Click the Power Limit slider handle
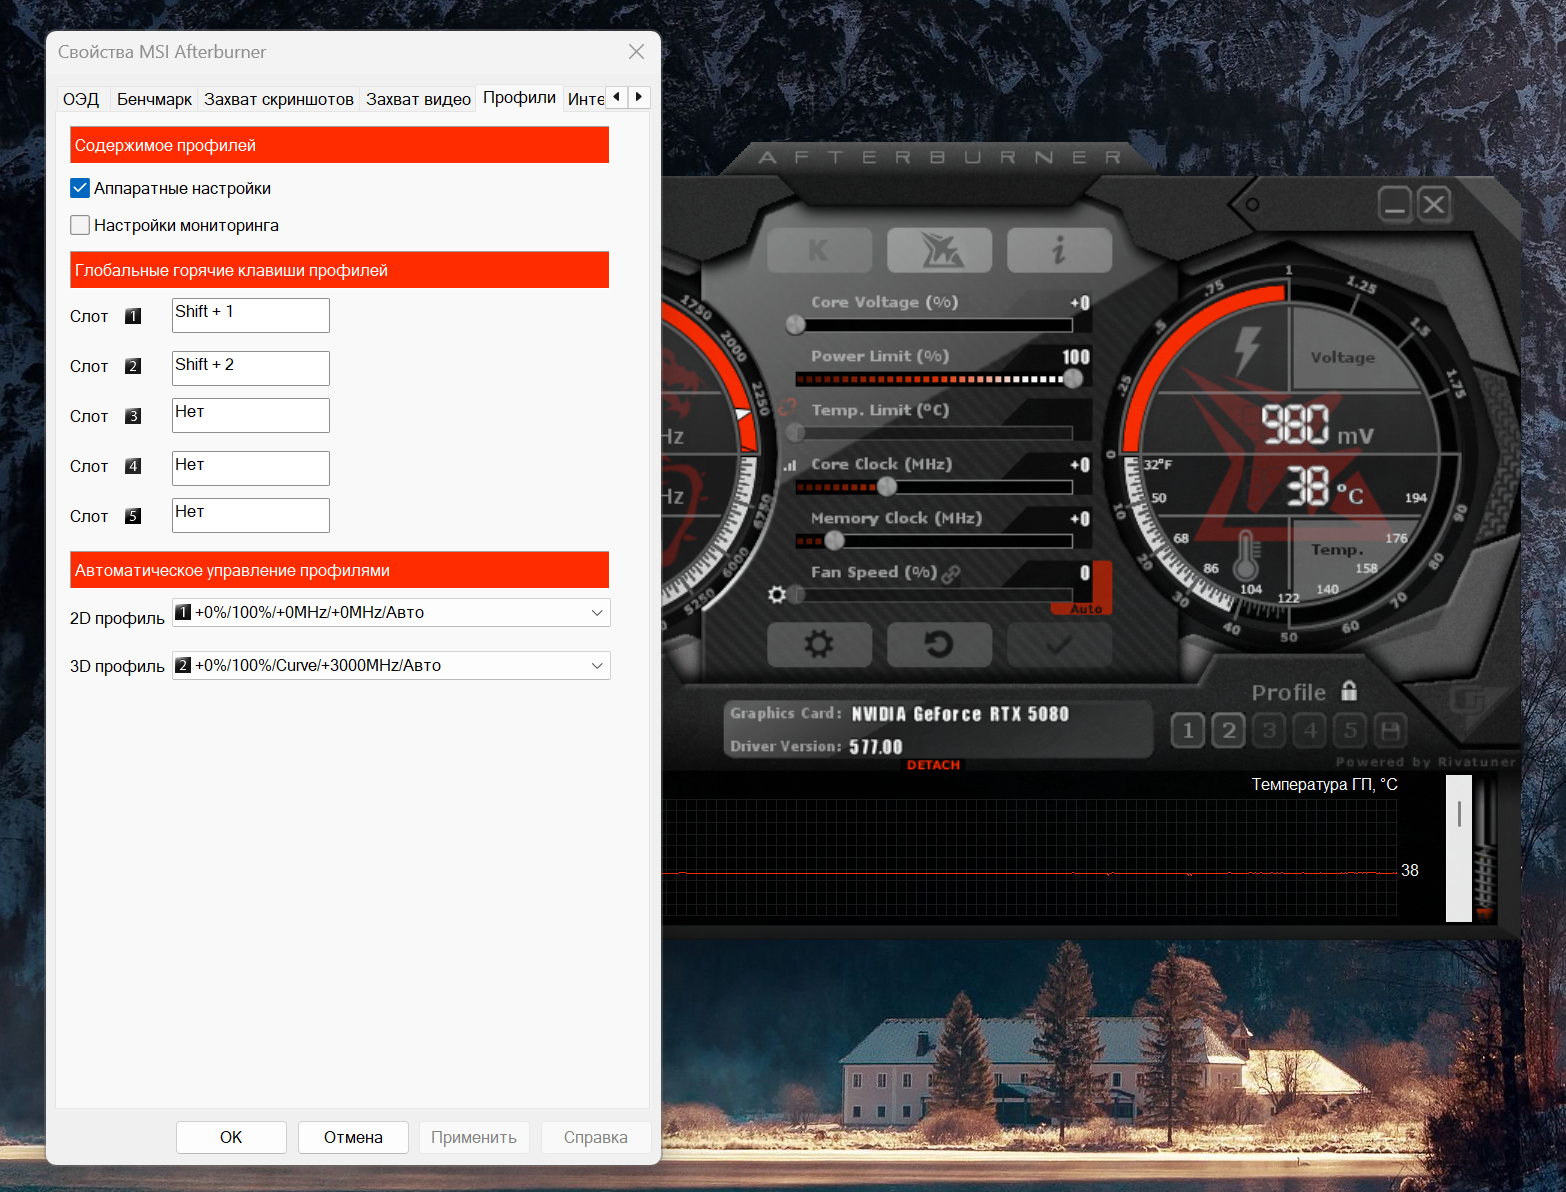1566x1192 pixels. (x=1073, y=379)
